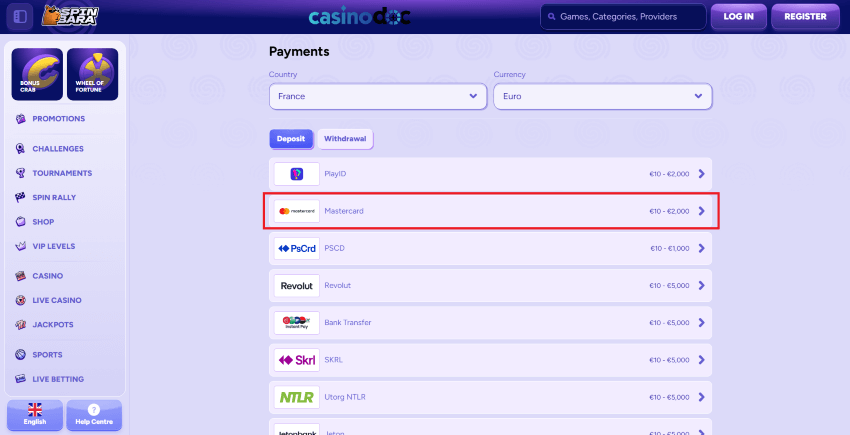Image resolution: width=850 pixels, height=435 pixels.
Task: Open Shop in the sidebar
Action: (43, 222)
